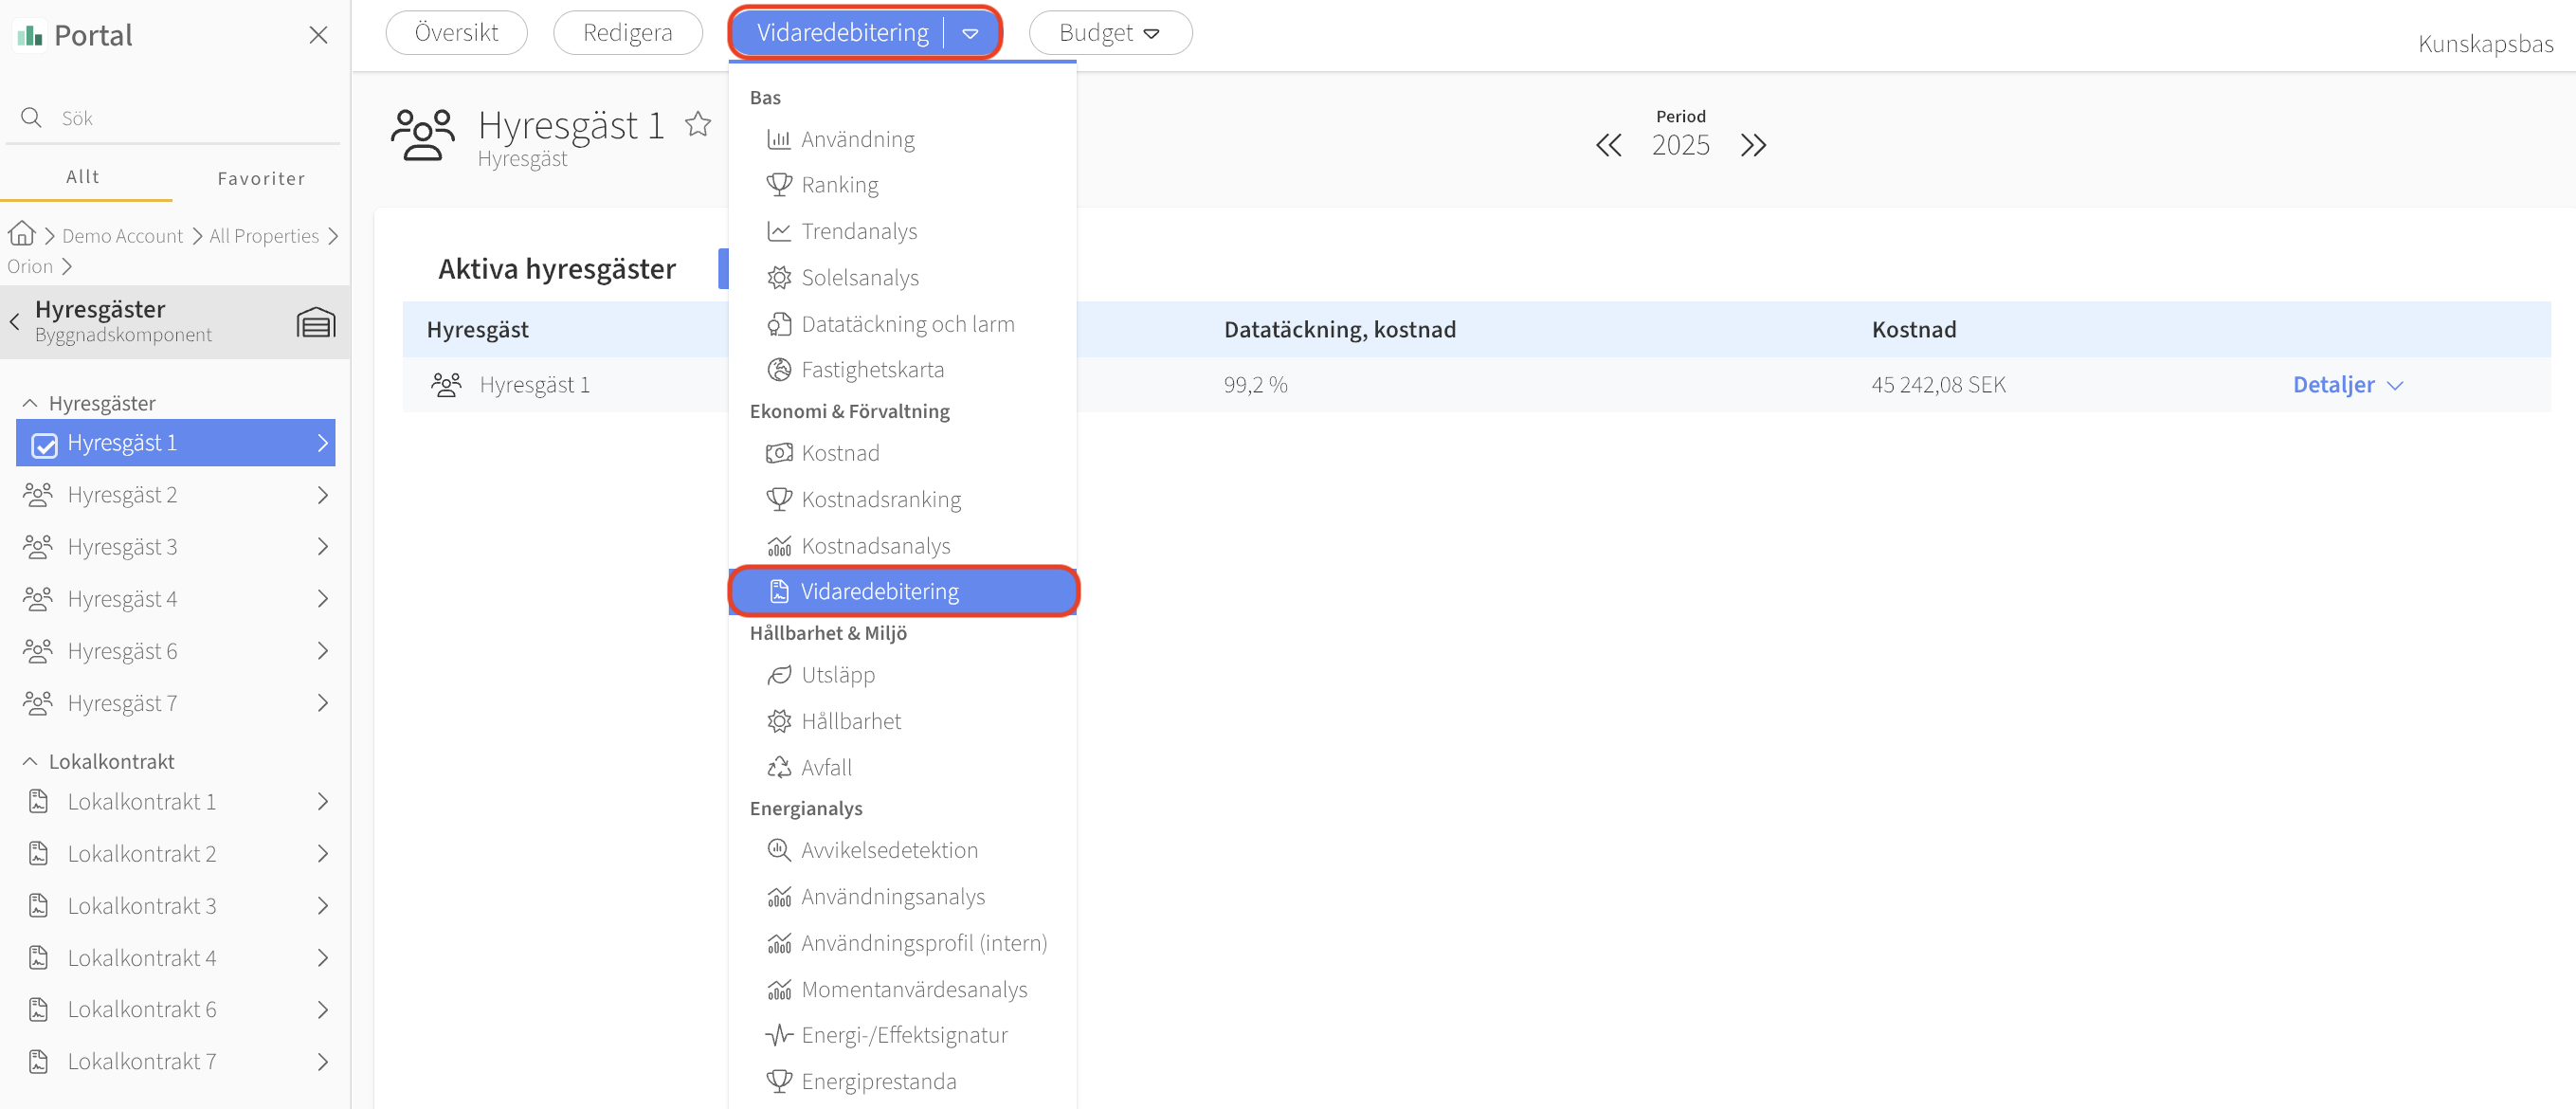Screen dimensions: 2576x1109
Task: Open Kostnadsanalys chart item
Action: [902, 546]
